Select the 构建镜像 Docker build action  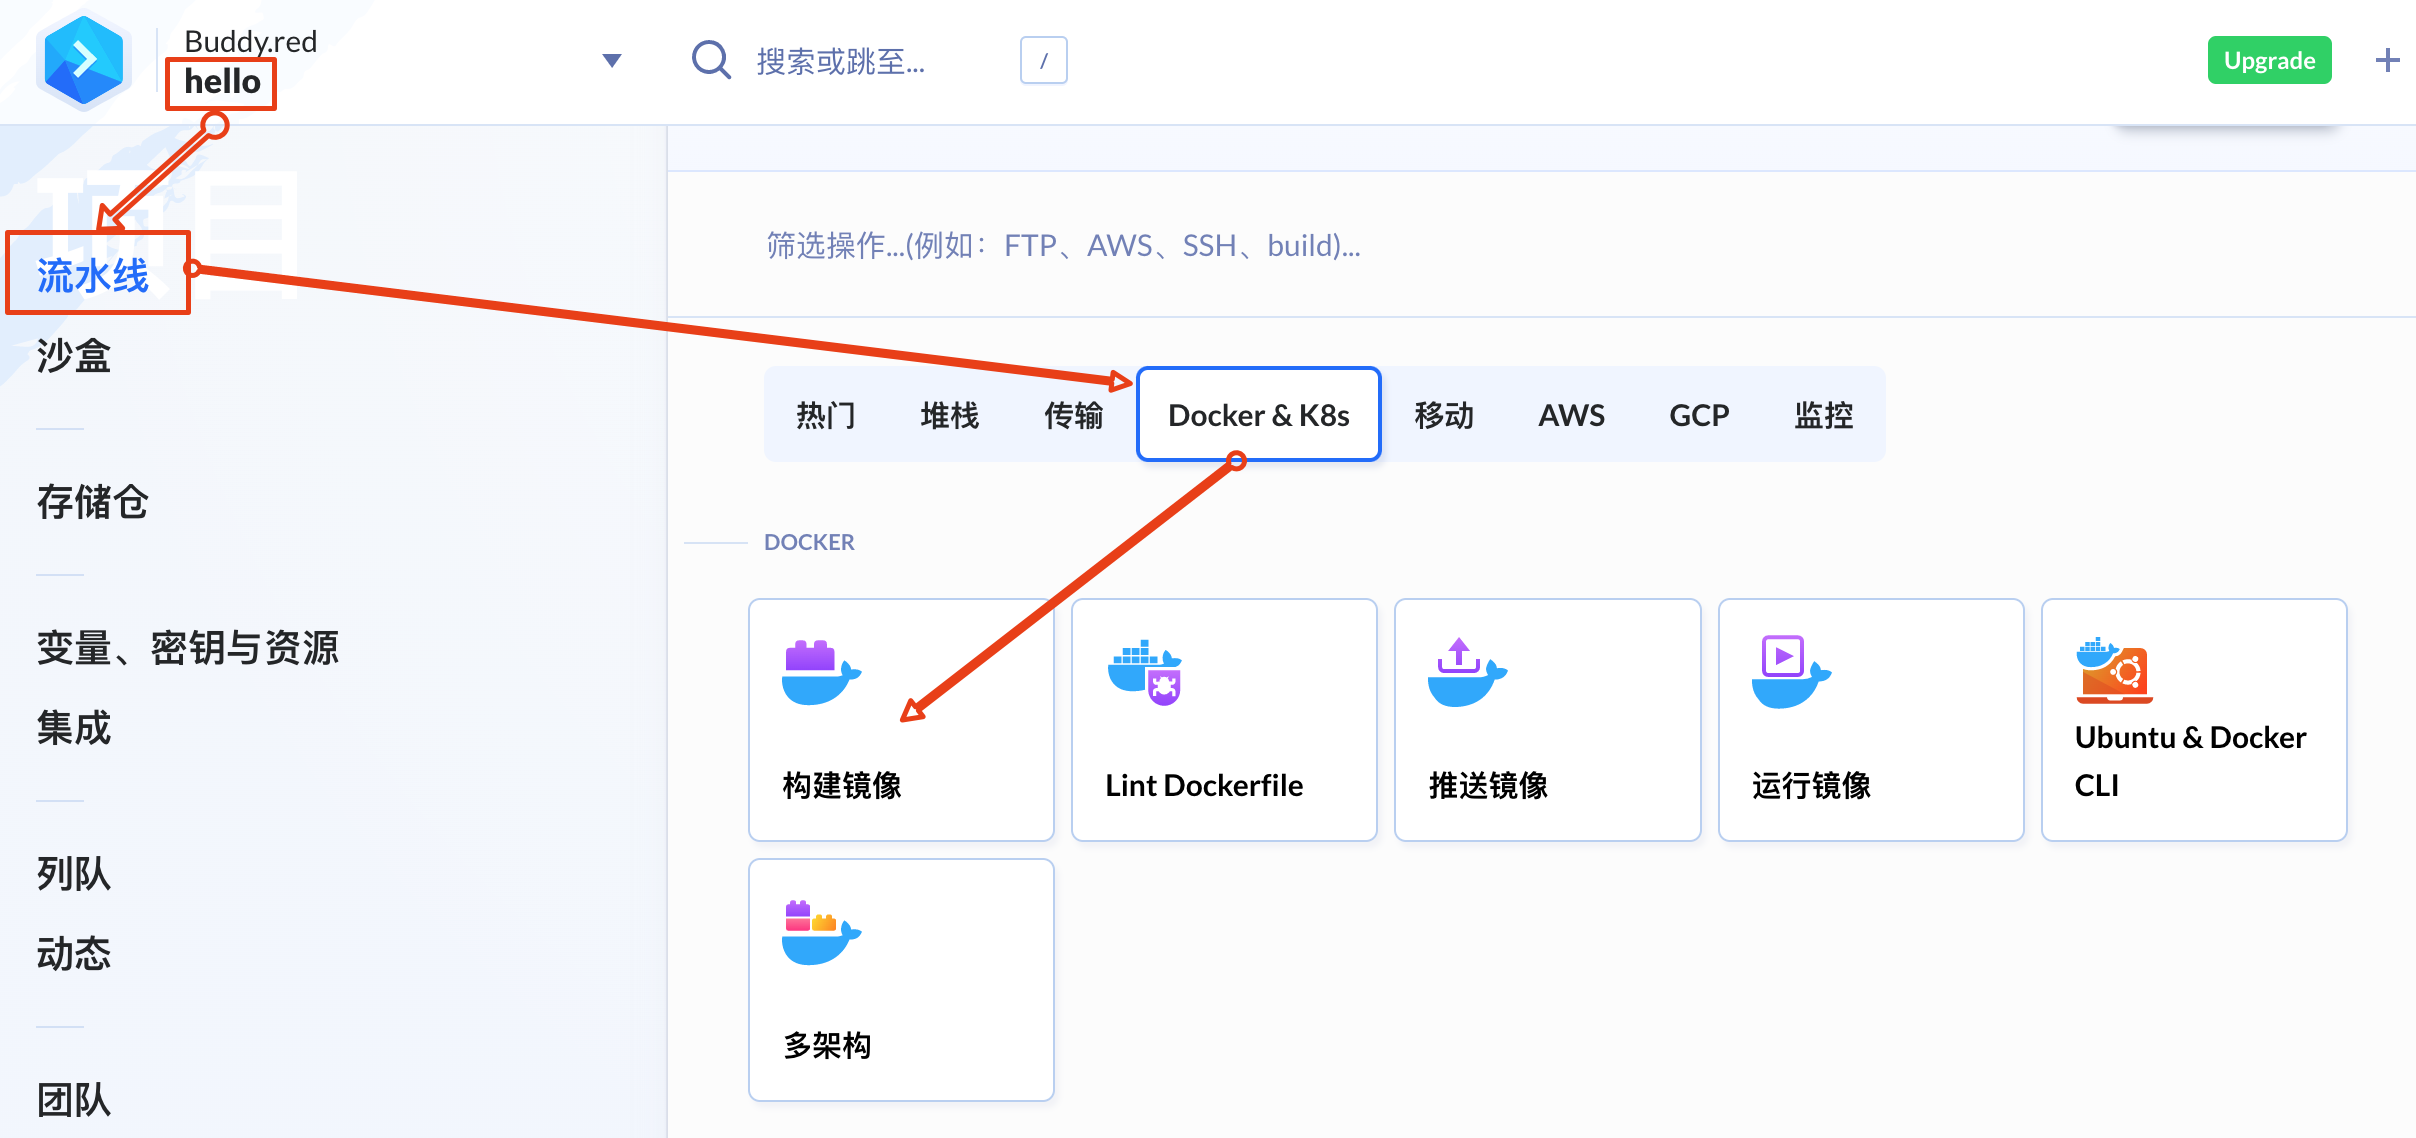900,720
